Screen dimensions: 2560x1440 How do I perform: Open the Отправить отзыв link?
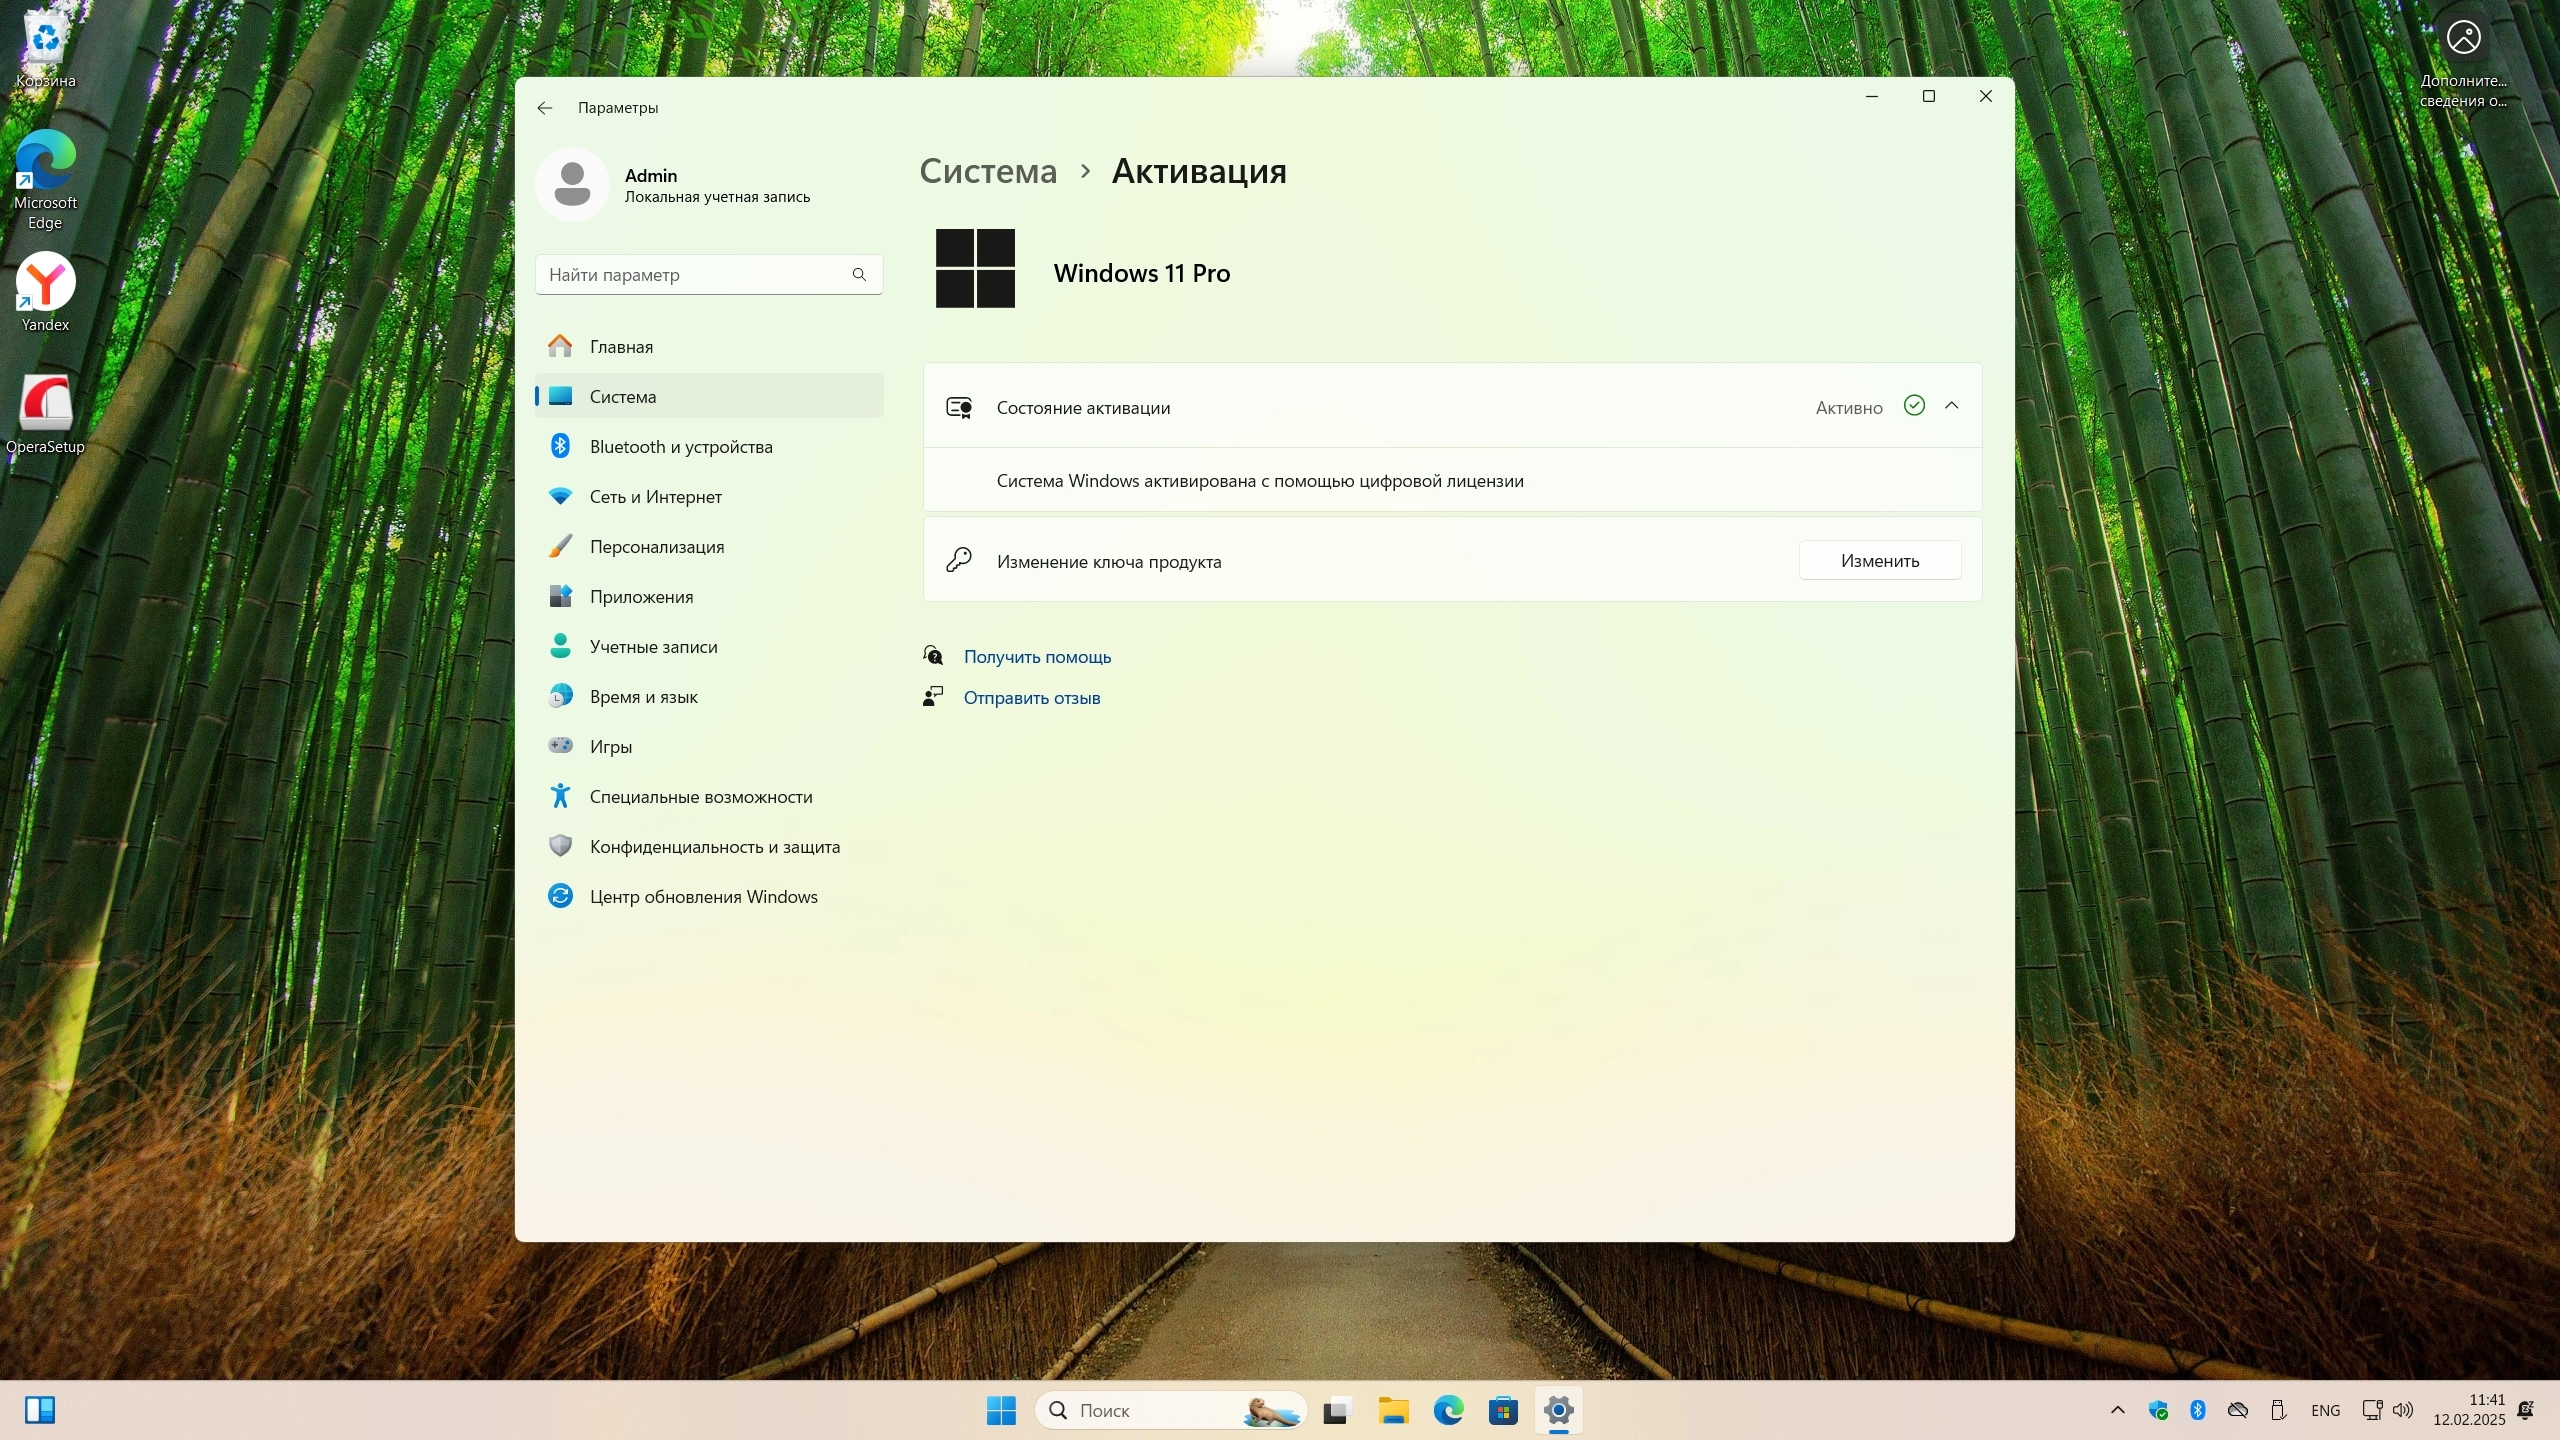click(x=1031, y=698)
